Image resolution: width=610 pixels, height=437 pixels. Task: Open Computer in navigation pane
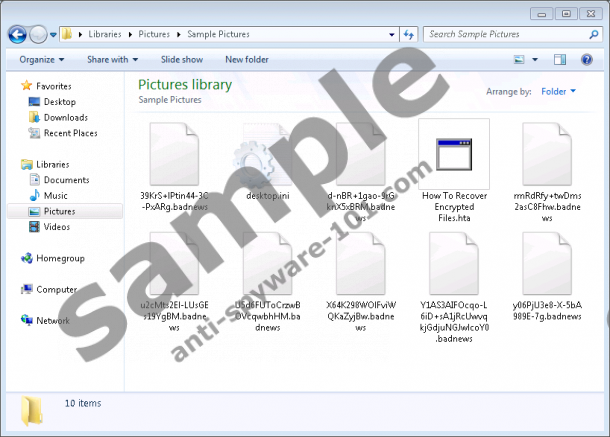coord(56,290)
